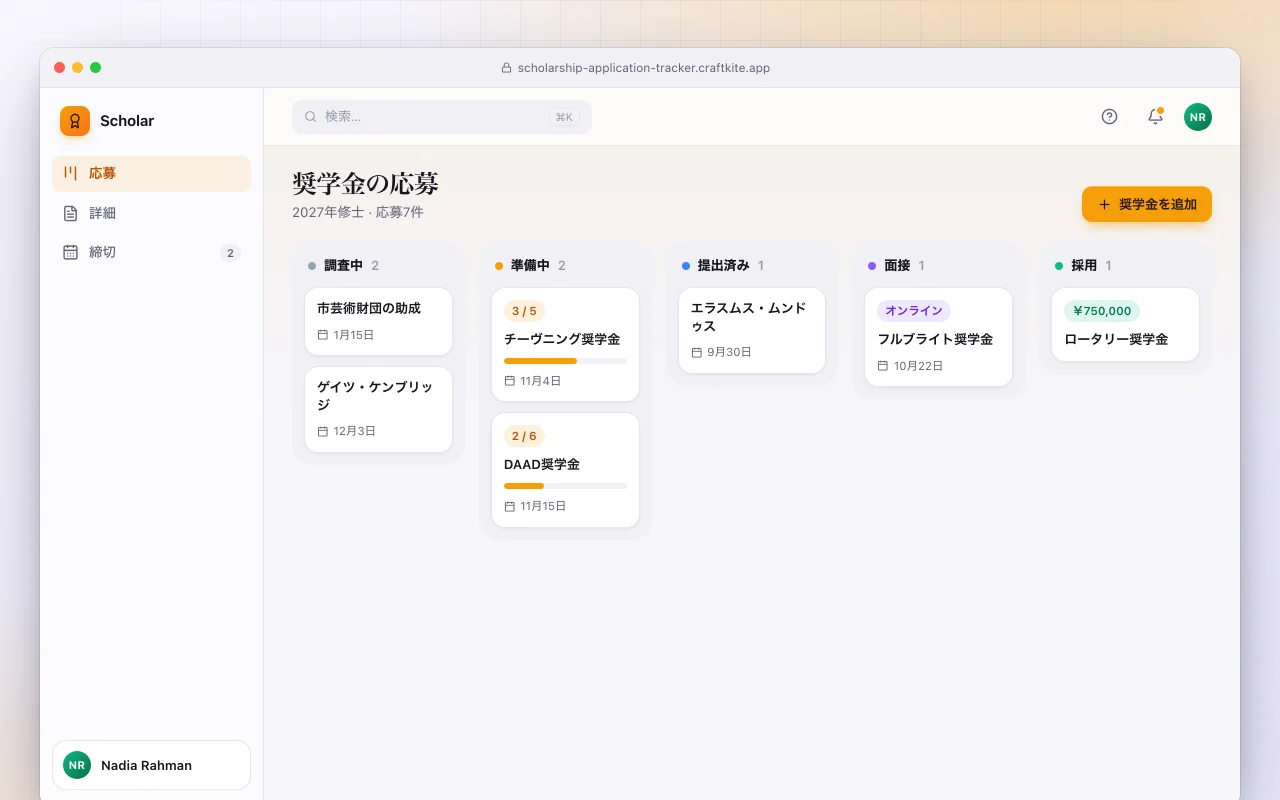
Task: Click calendar icon beside 11月4日
Action: pyautogui.click(x=510, y=381)
